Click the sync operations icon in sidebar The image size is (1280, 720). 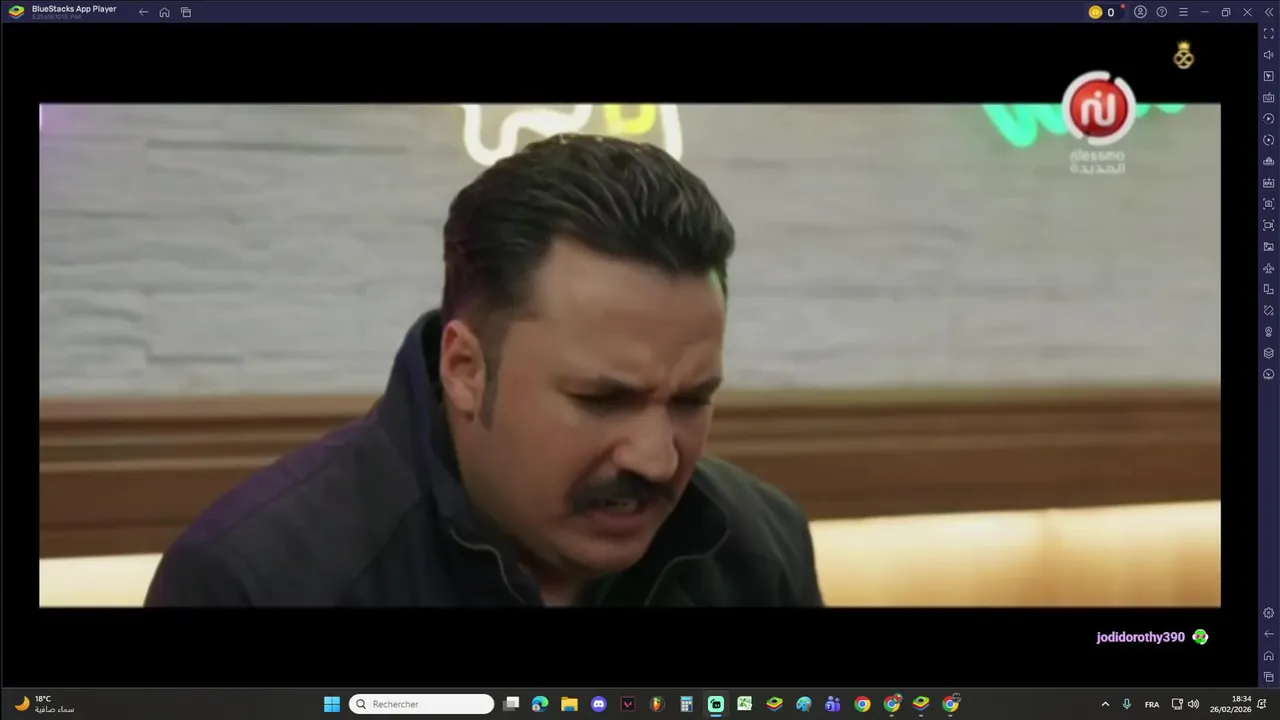coord(1268,140)
